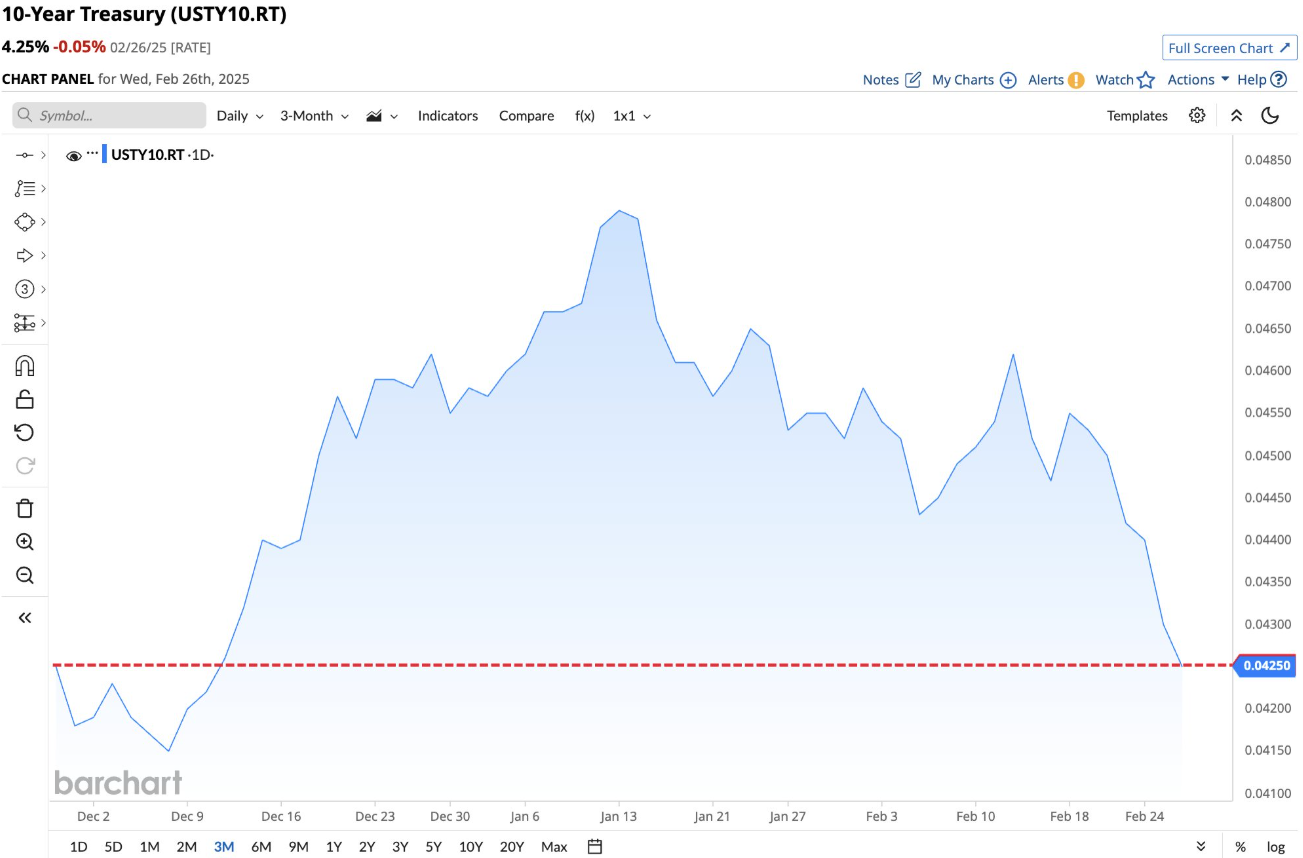Select the line drawing tool in sidebar
Viewport: 1303px width, 858px height.
[25, 155]
